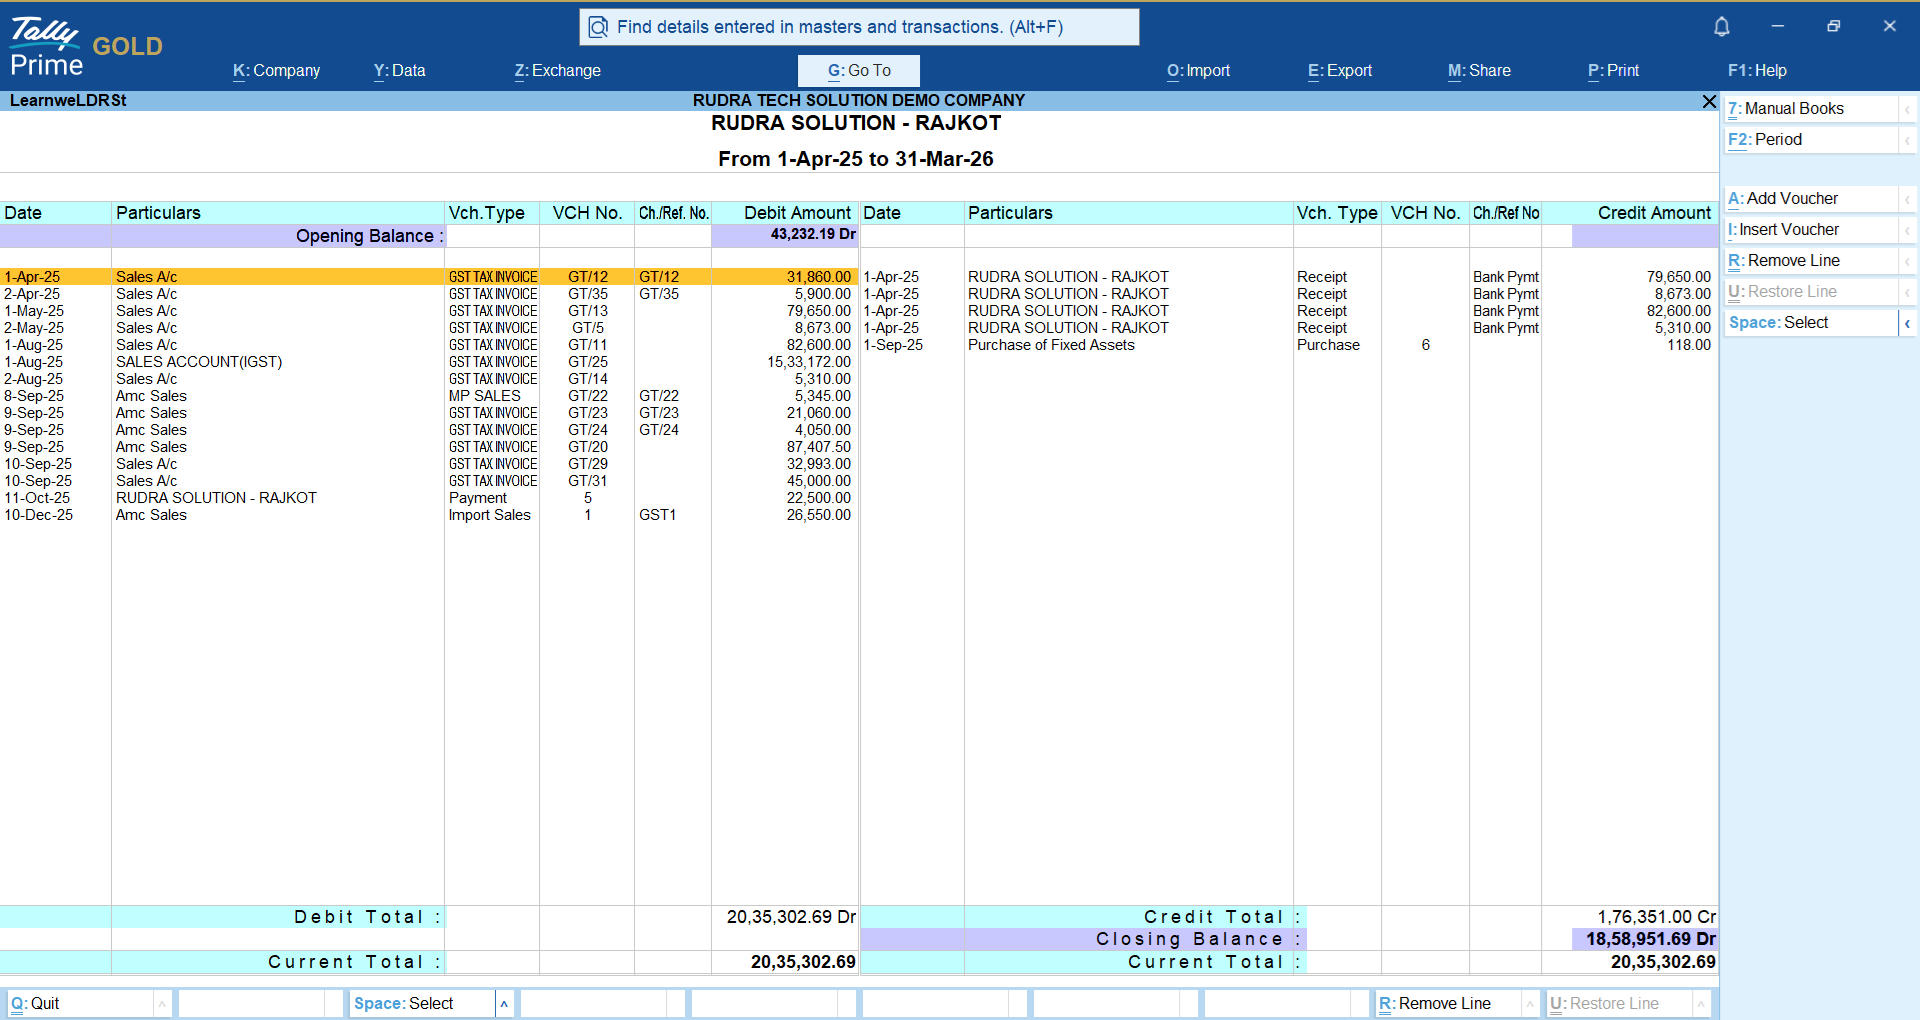Open the E: Export menu
Screen dimensions: 1920x1020
[1340, 71]
